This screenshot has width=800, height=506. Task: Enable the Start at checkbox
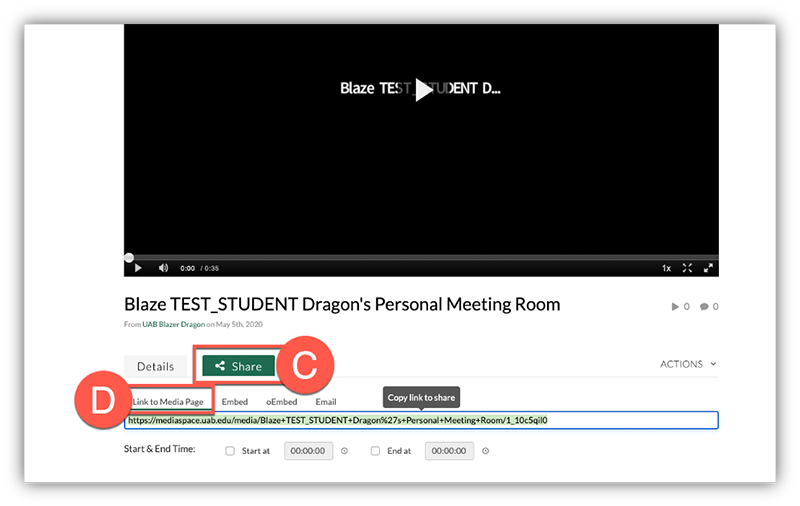pyautogui.click(x=230, y=451)
